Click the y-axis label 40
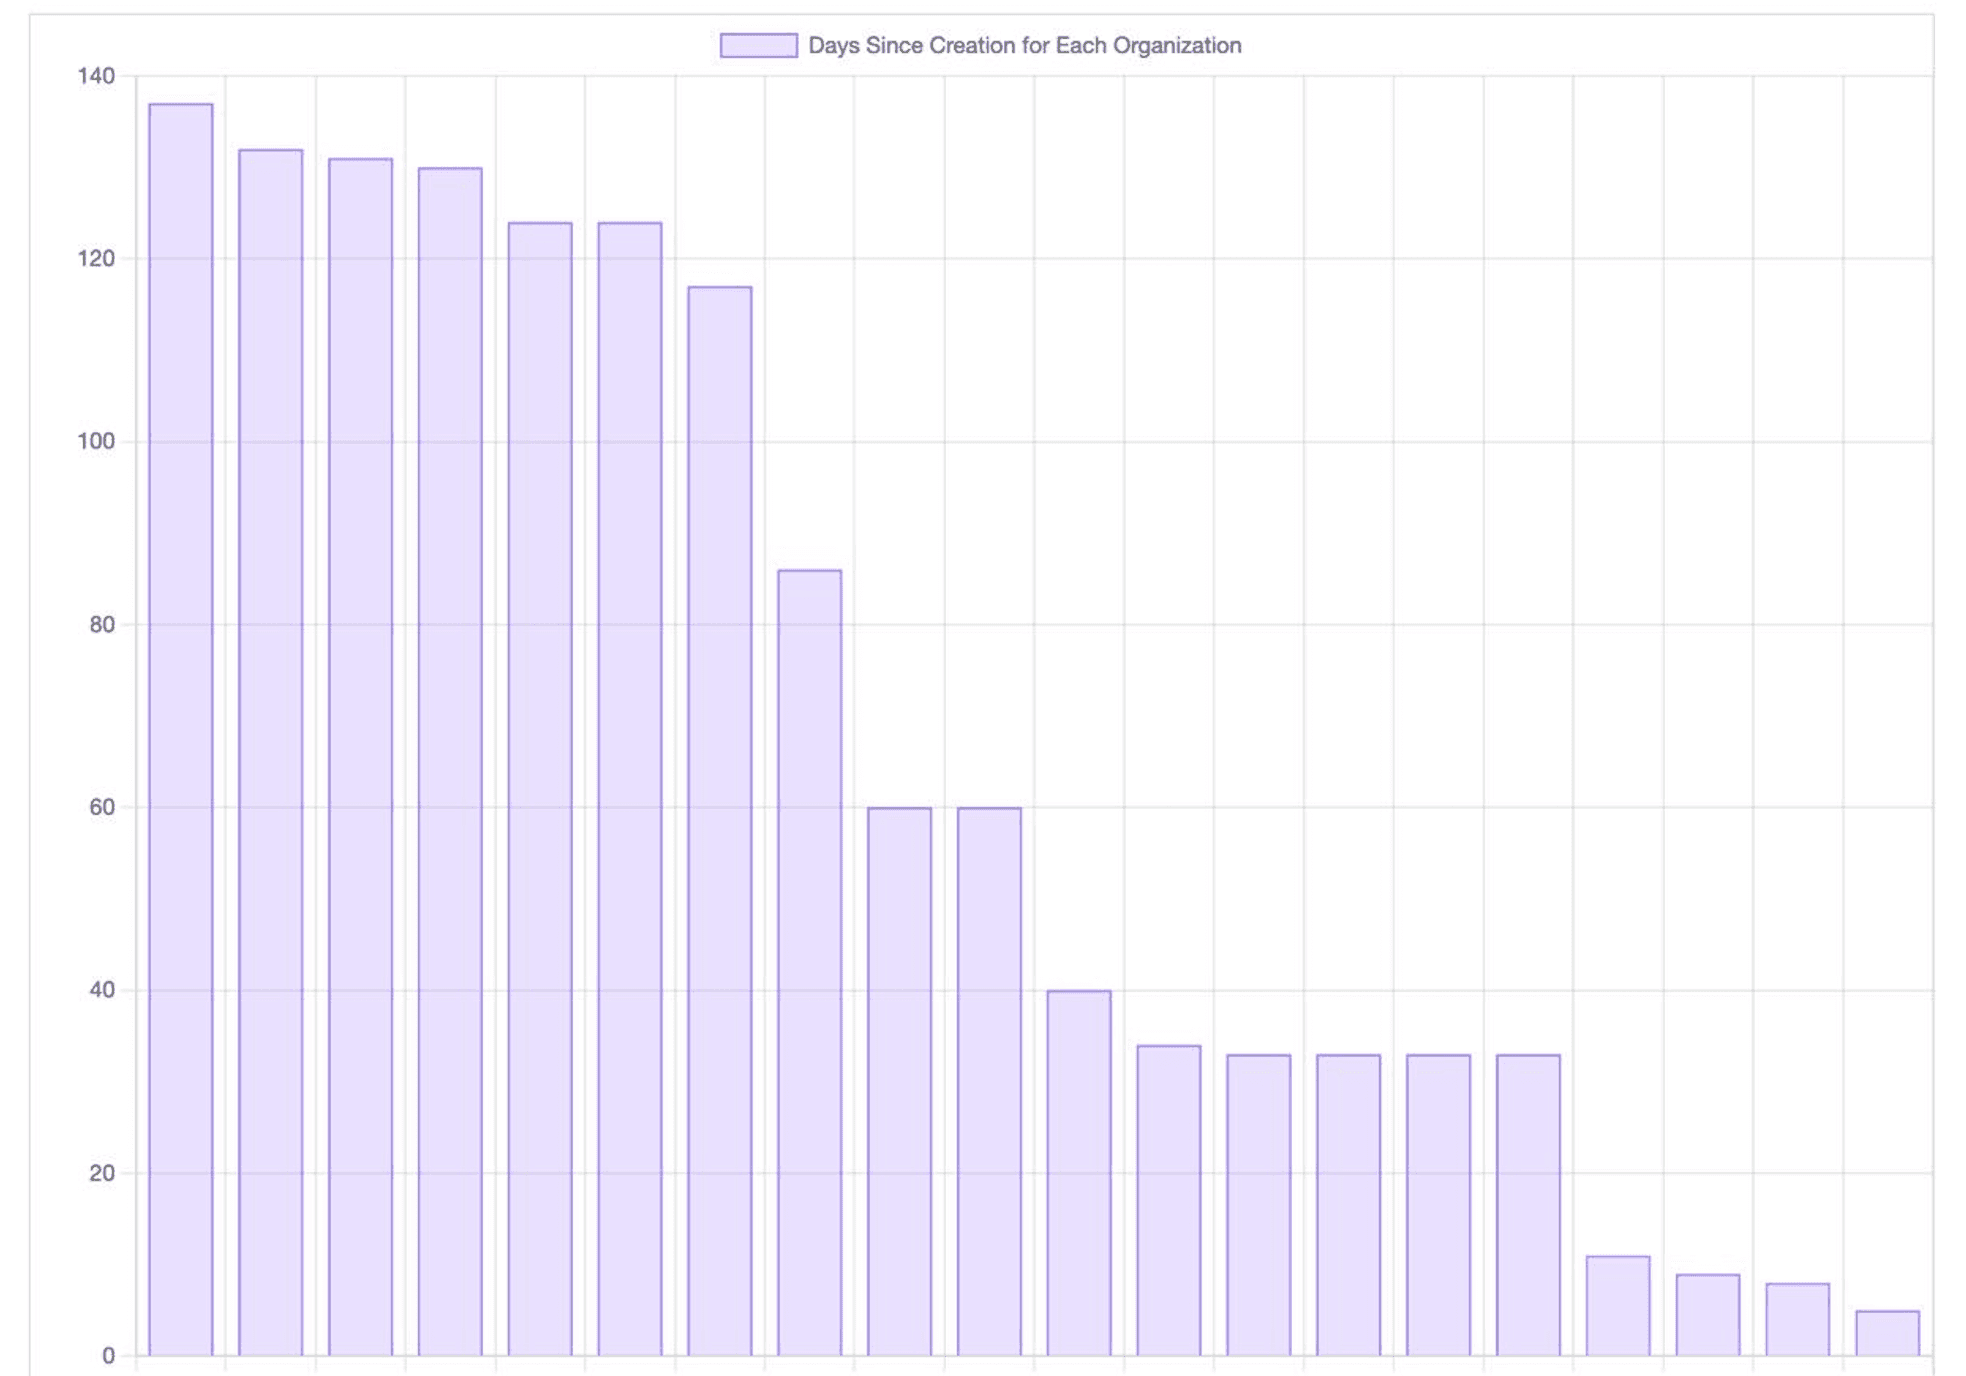This screenshot has width=1966, height=1376. coord(102,990)
